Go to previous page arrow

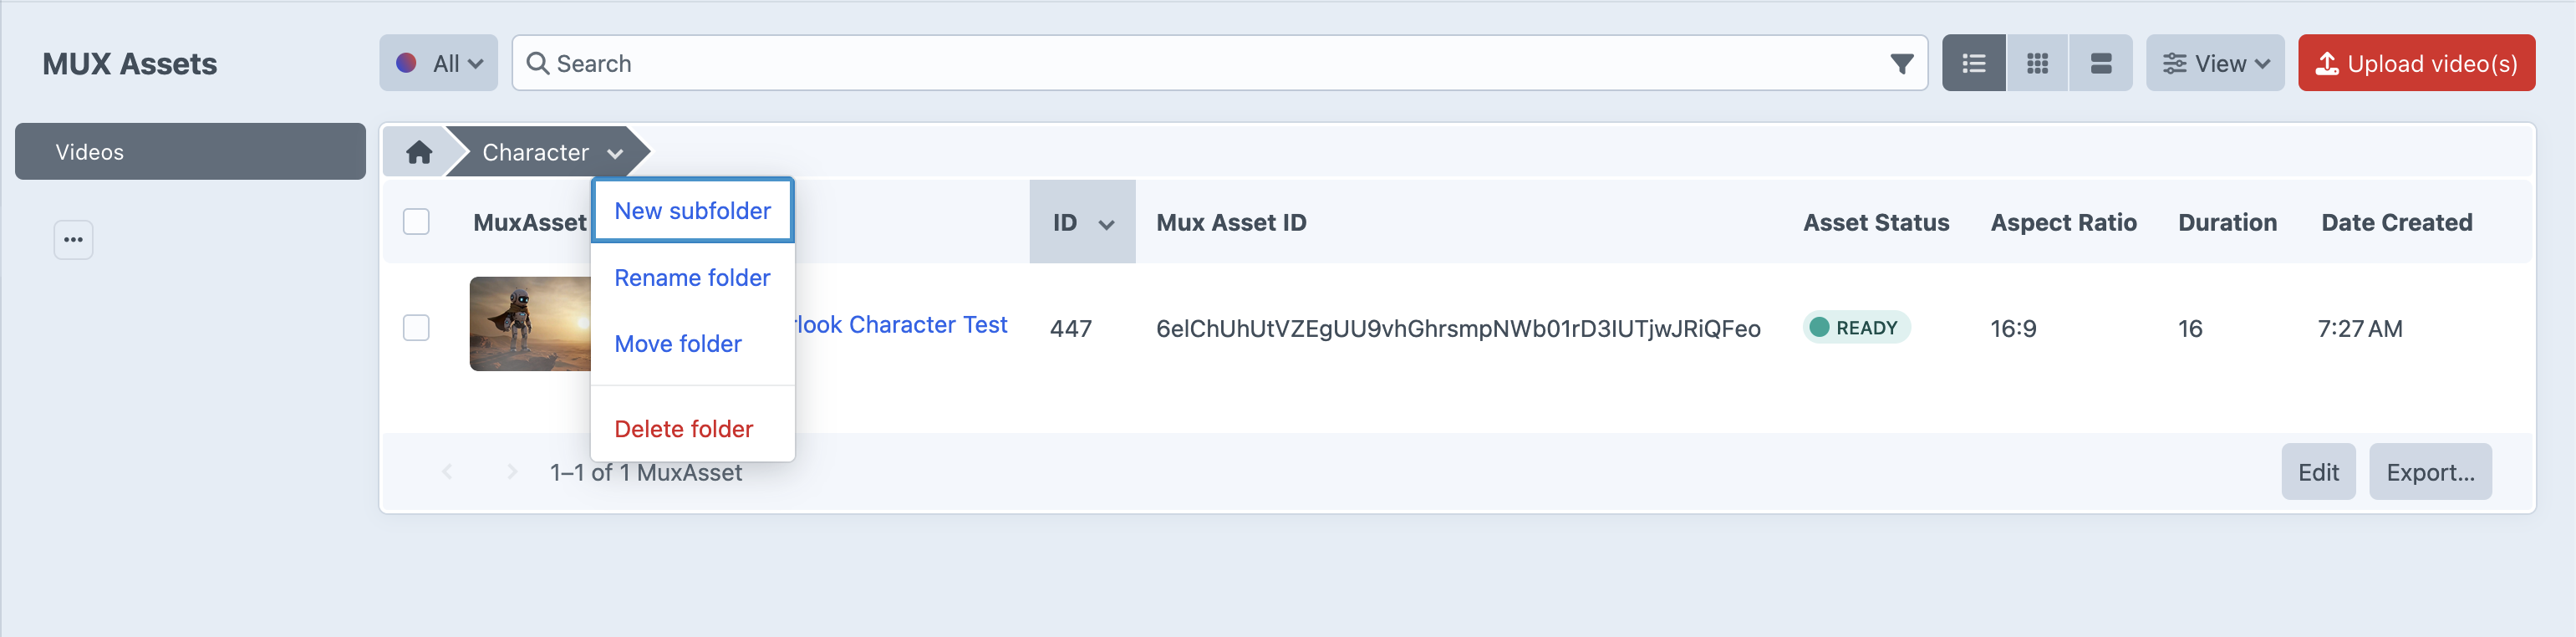tap(447, 472)
